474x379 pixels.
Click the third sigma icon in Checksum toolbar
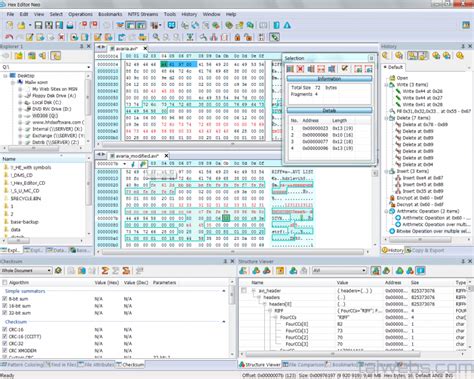point(126,270)
